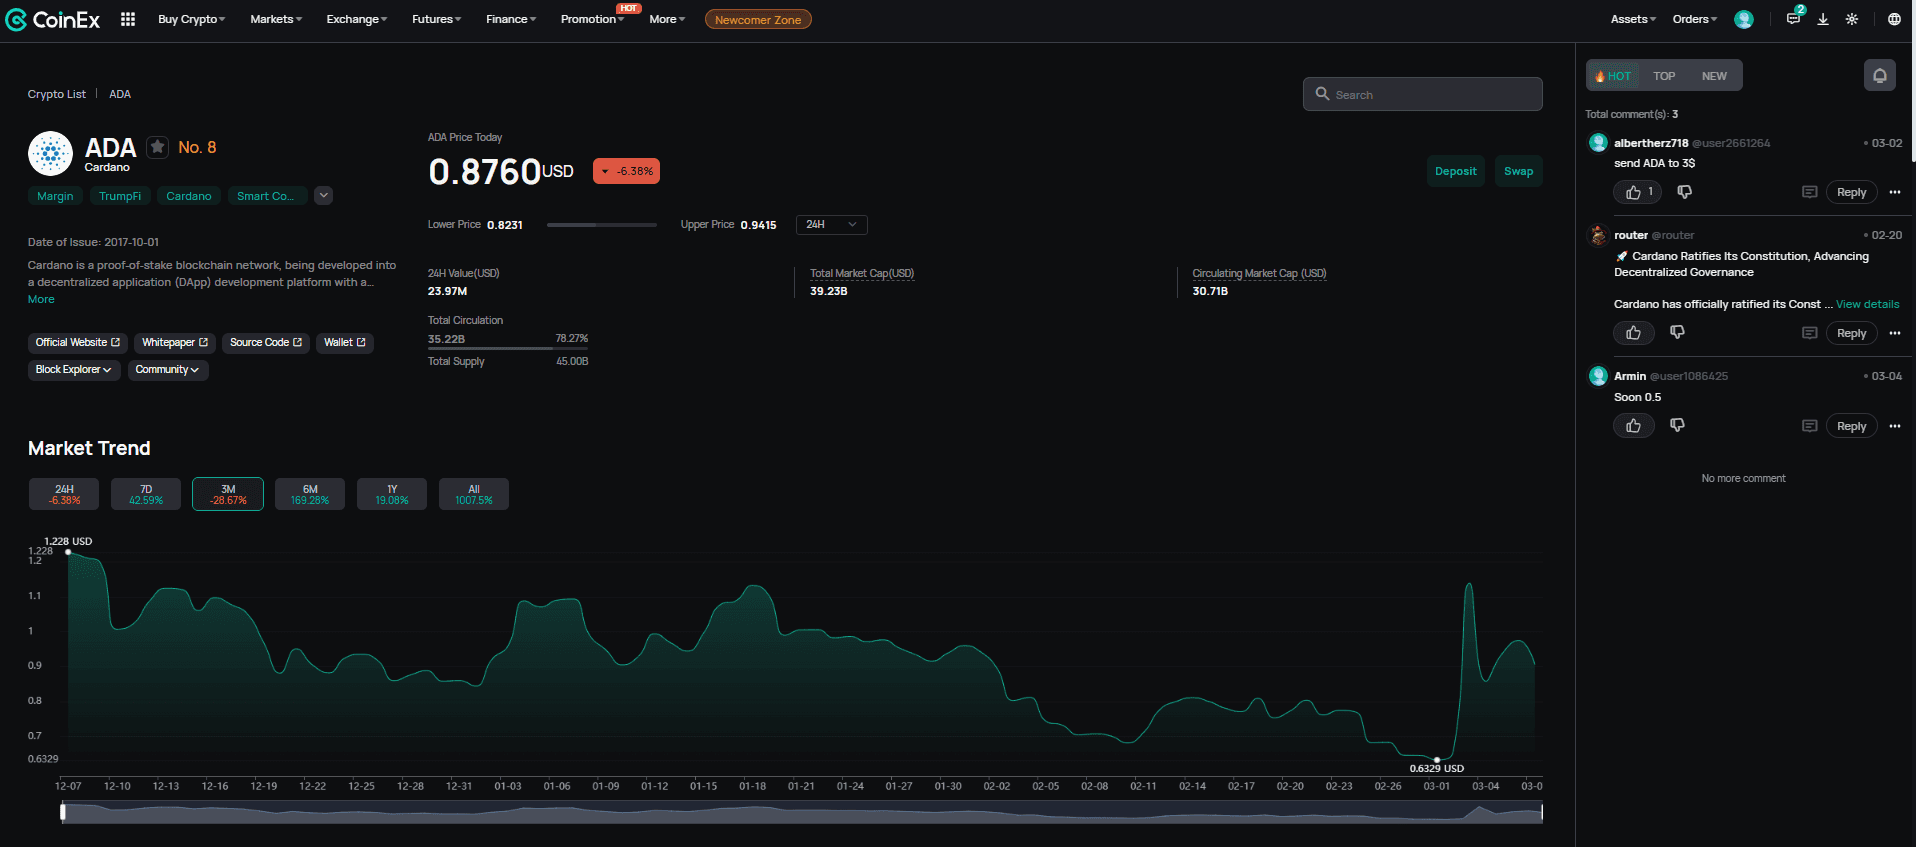Toggle the light/dark theme sun icon
This screenshot has width=1916, height=847.
click(1852, 19)
